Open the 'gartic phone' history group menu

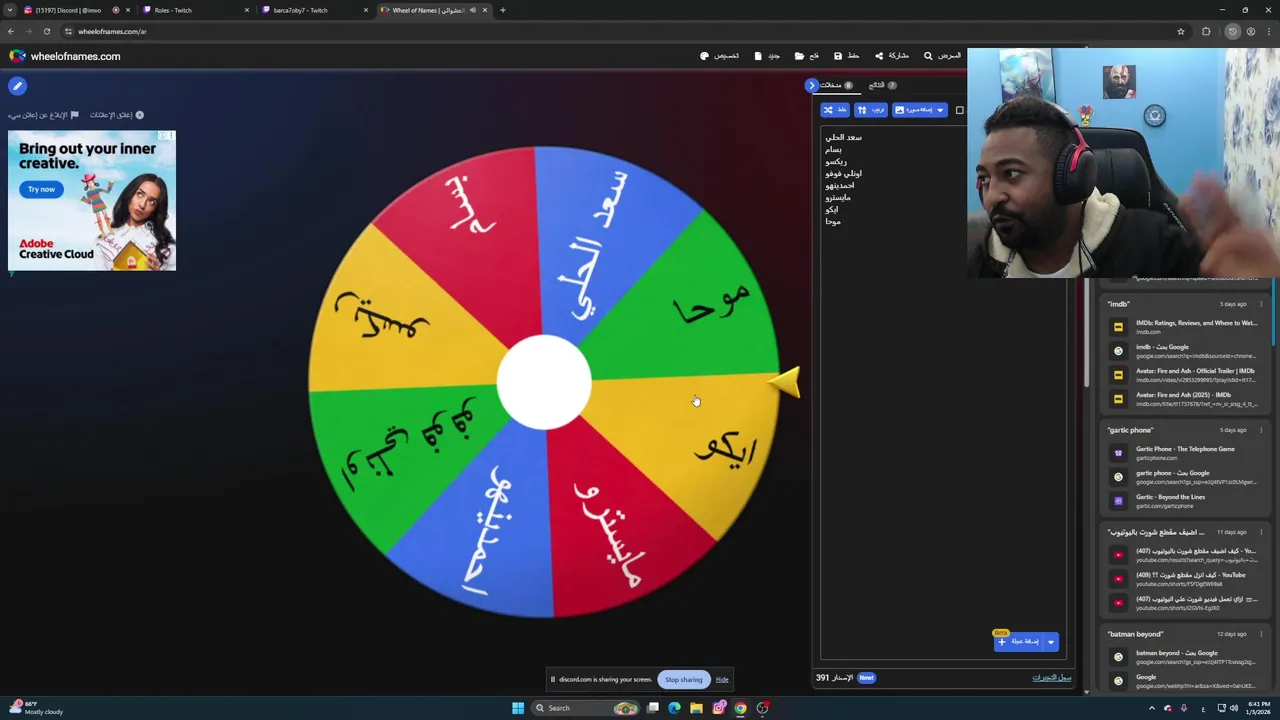[x=1261, y=430]
